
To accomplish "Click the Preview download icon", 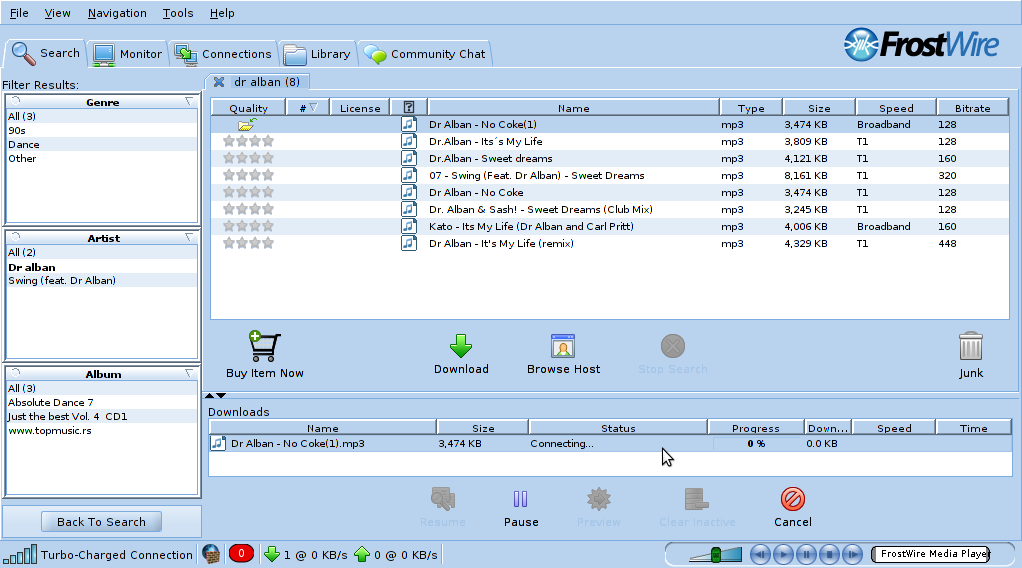I will point(598,500).
